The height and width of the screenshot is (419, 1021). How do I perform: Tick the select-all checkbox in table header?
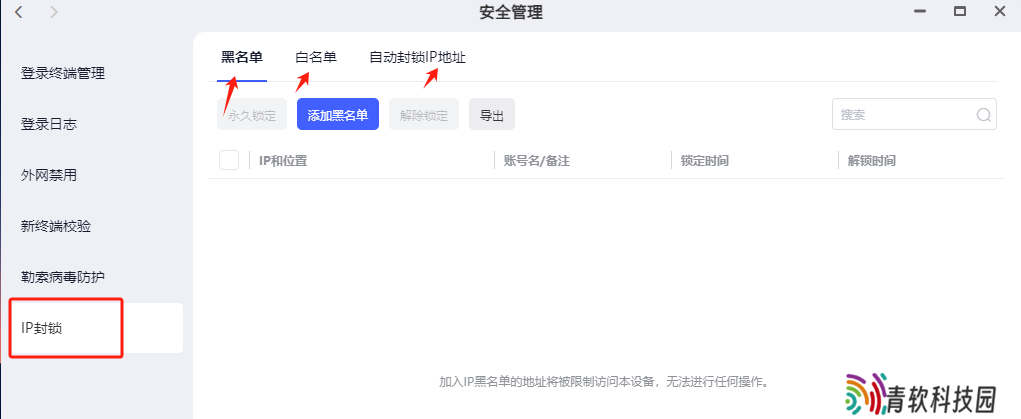click(x=229, y=160)
